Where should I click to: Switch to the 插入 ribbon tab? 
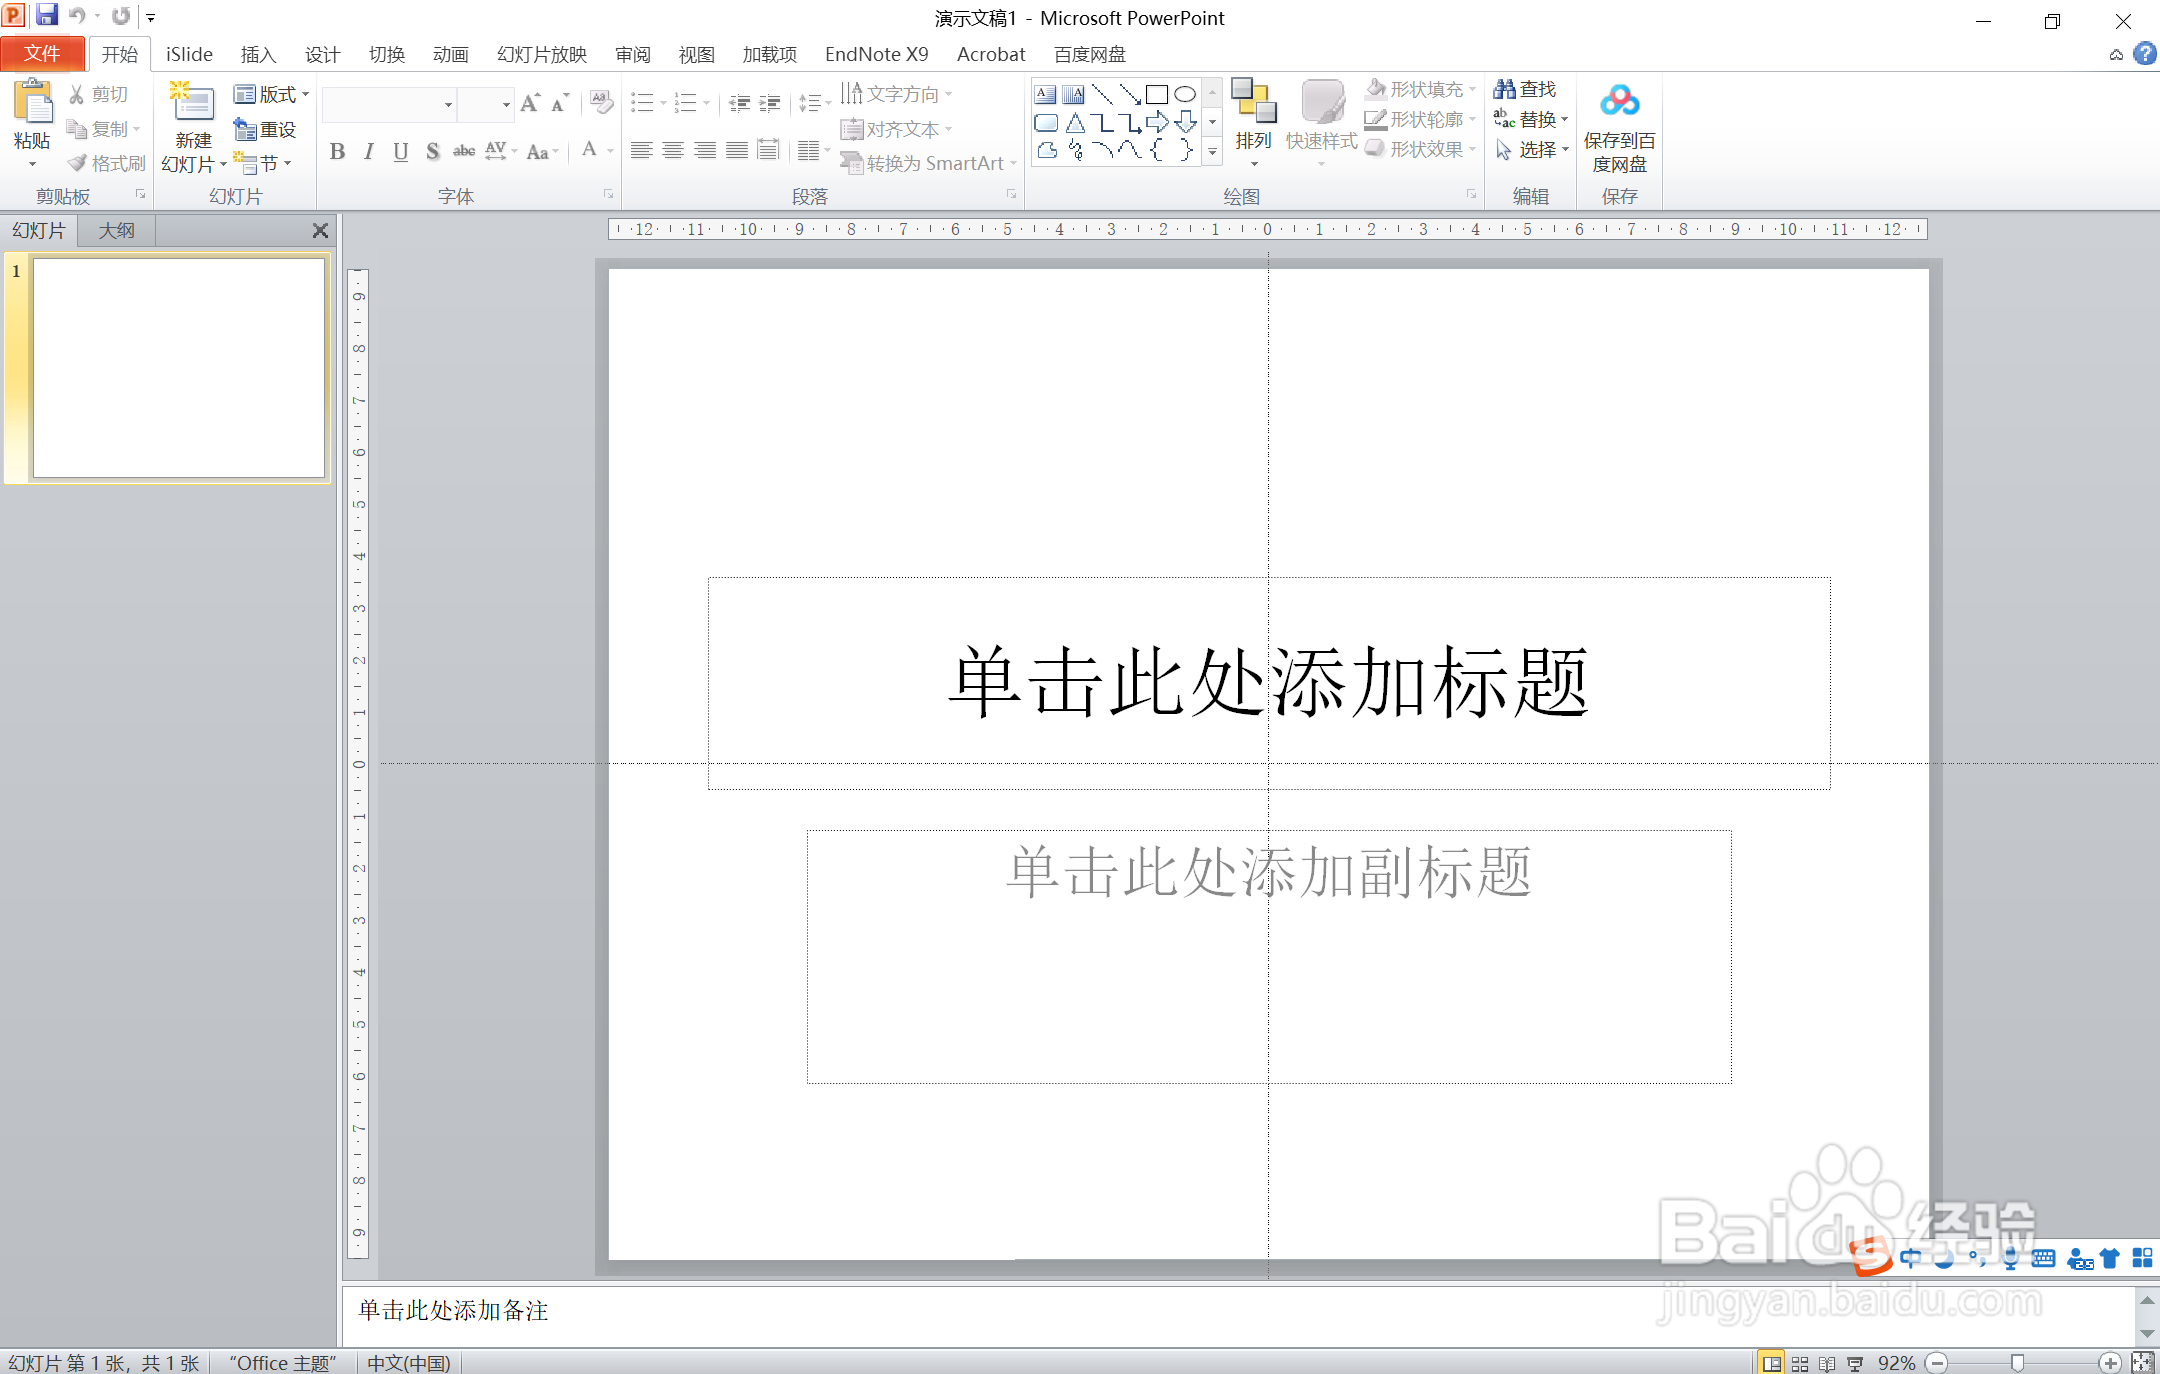tap(257, 54)
